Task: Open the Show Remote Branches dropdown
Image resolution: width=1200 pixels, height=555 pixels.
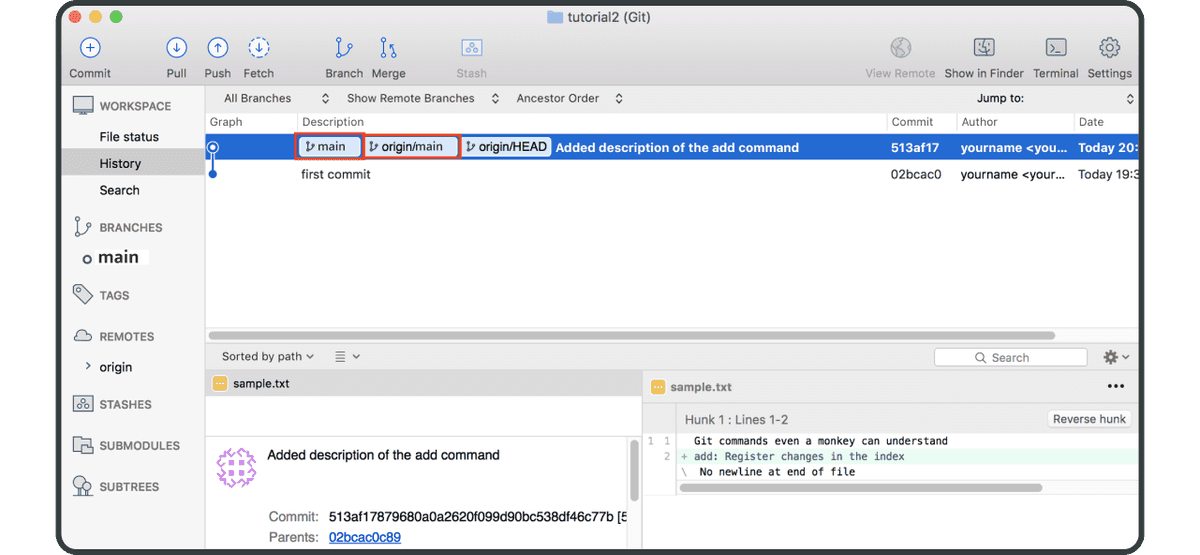Action: click(x=423, y=98)
